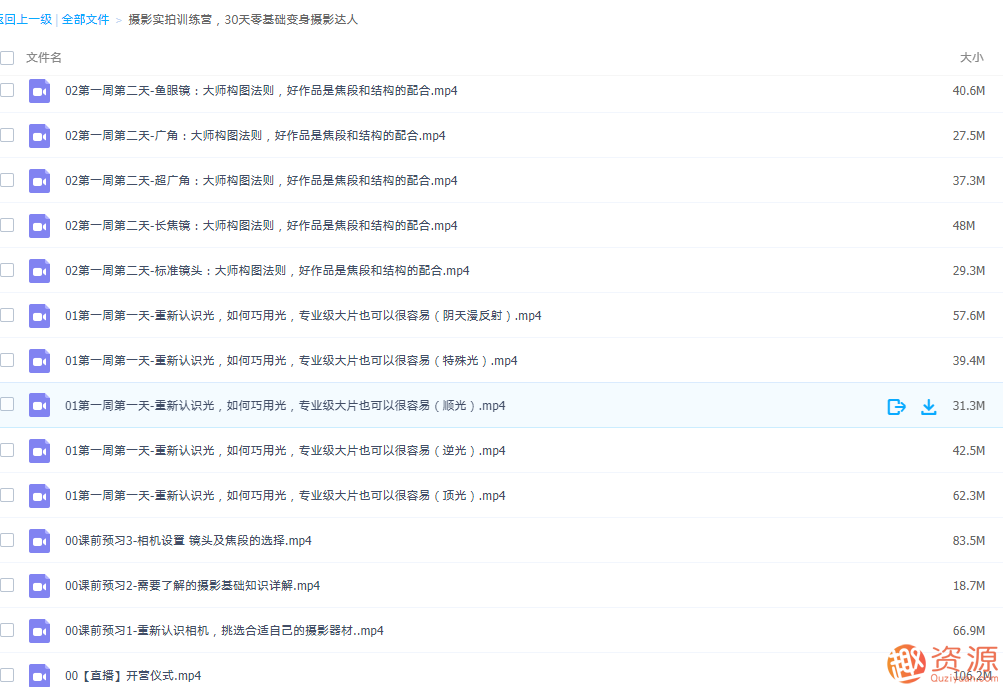This screenshot has height=687, width=1003.
Task: Click 返回上一级 to go back
Action: tap(26, 19)
